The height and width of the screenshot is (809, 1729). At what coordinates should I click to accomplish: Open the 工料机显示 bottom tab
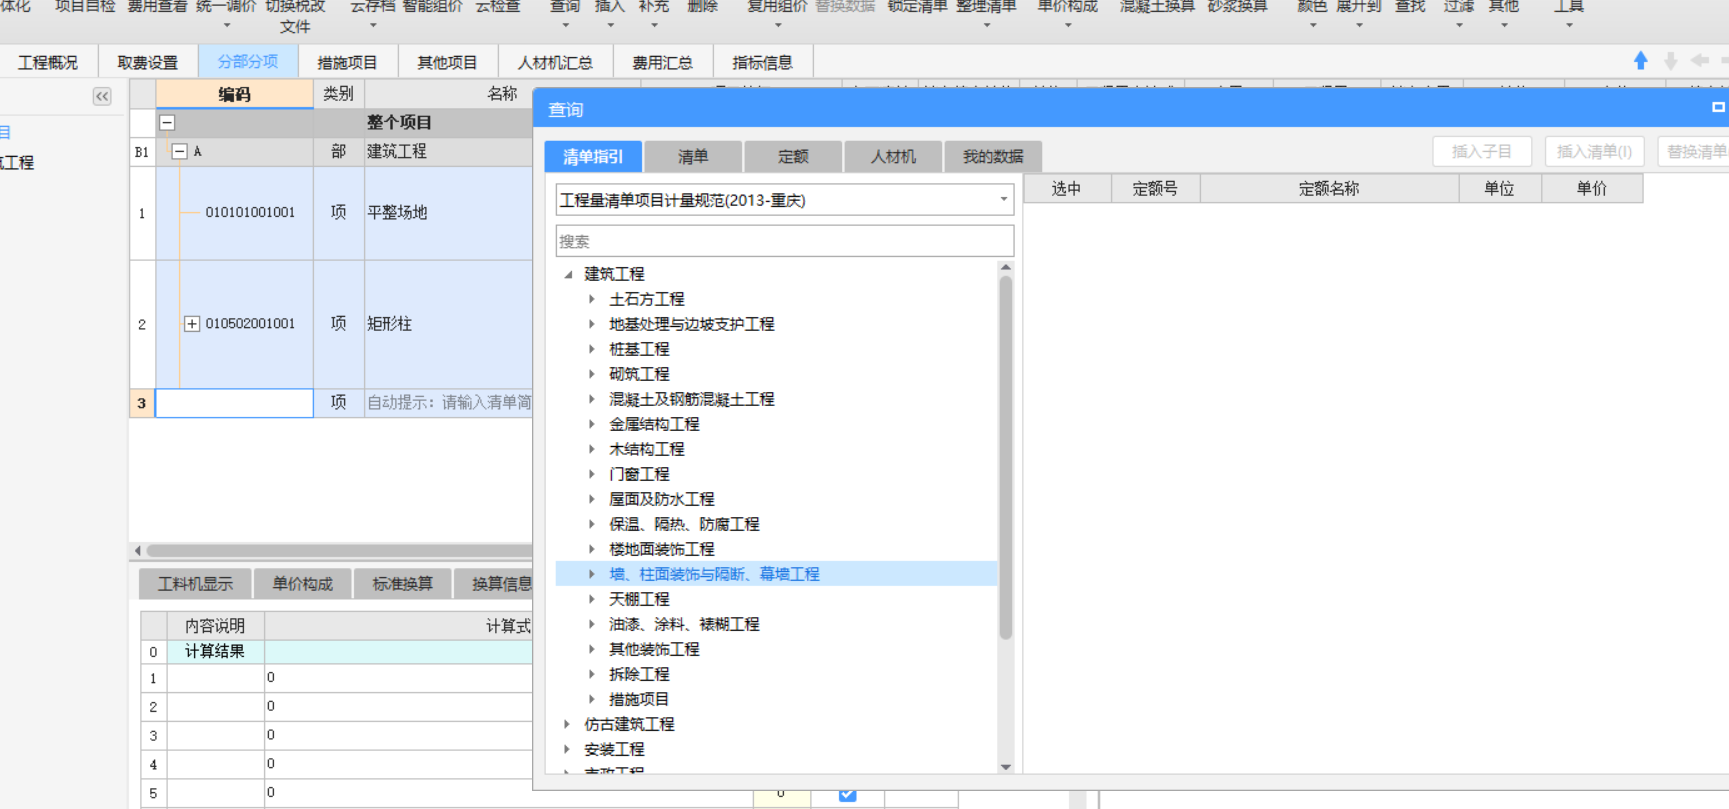[195, 584]
